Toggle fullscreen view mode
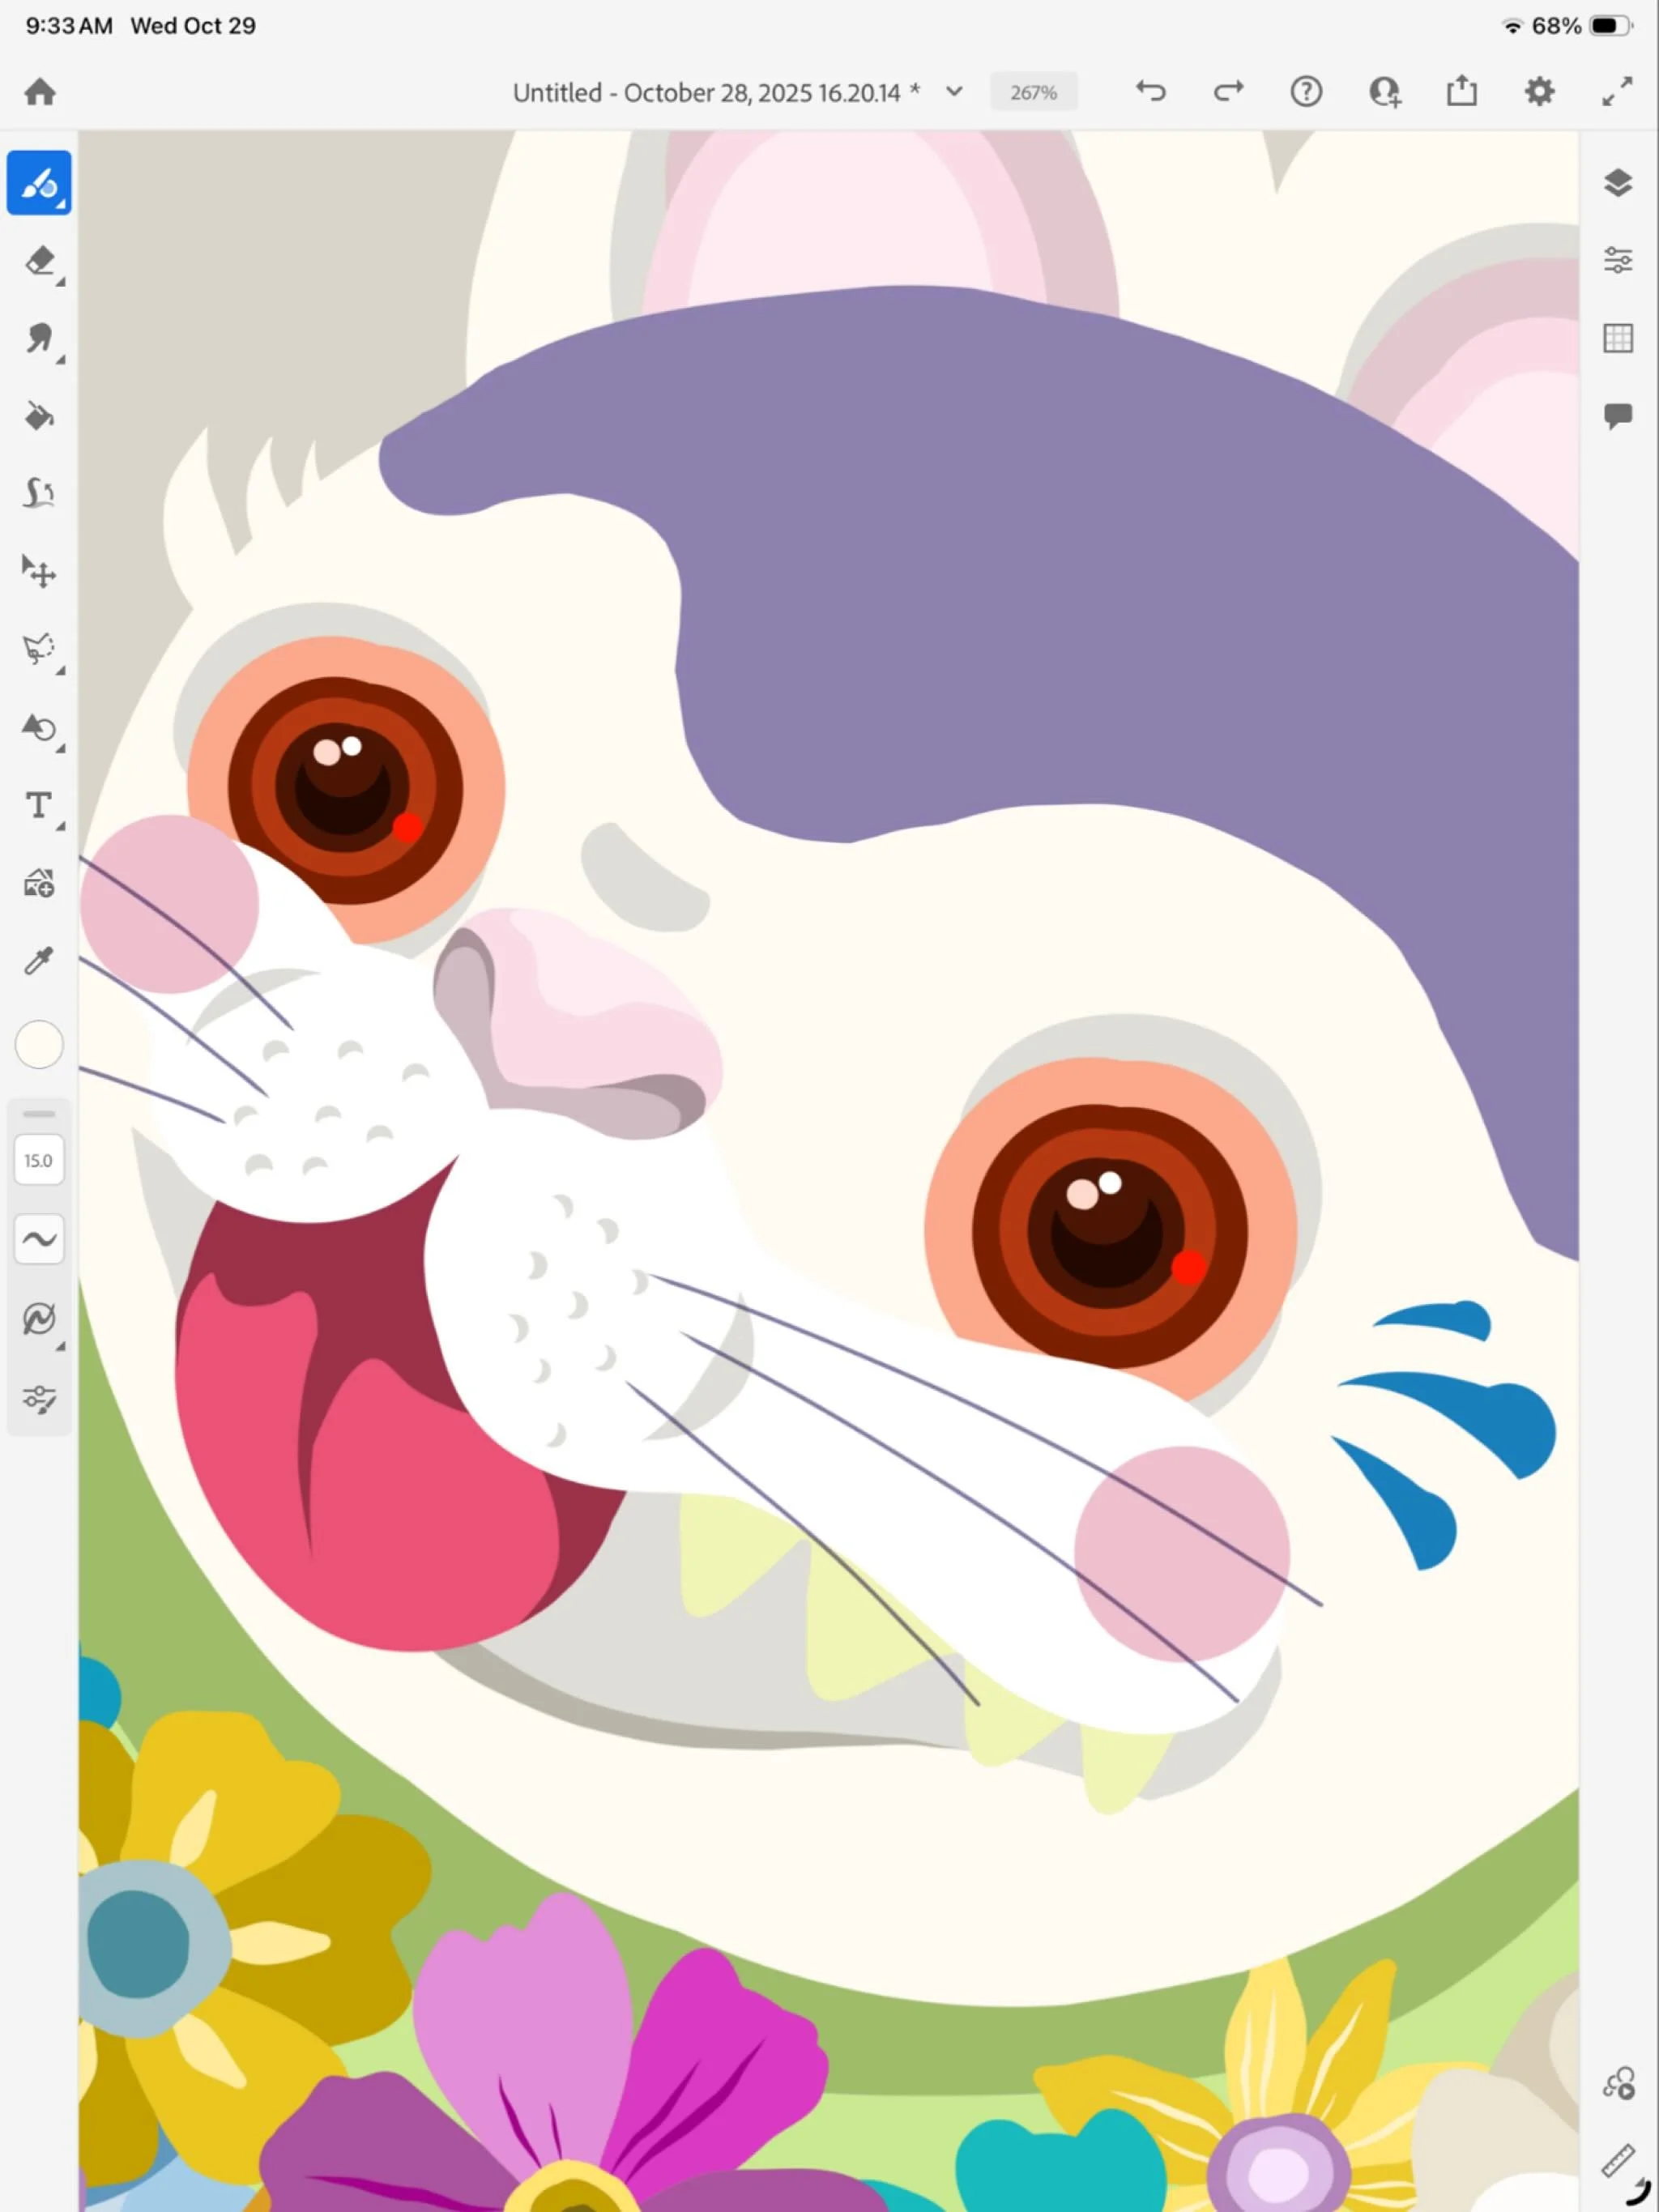 pyautogui.click(x=1616, y=92)
